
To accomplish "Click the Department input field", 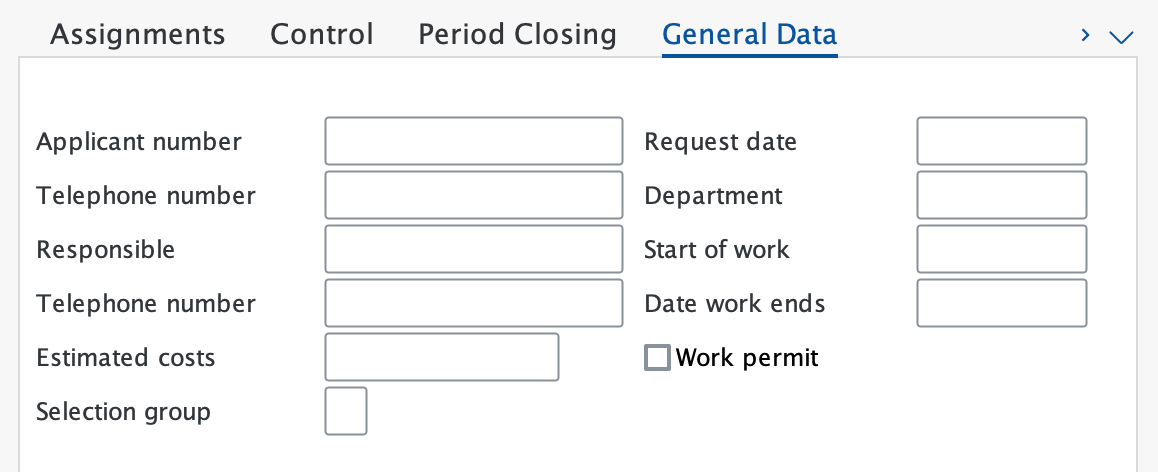I will [x=1001, y=195].
